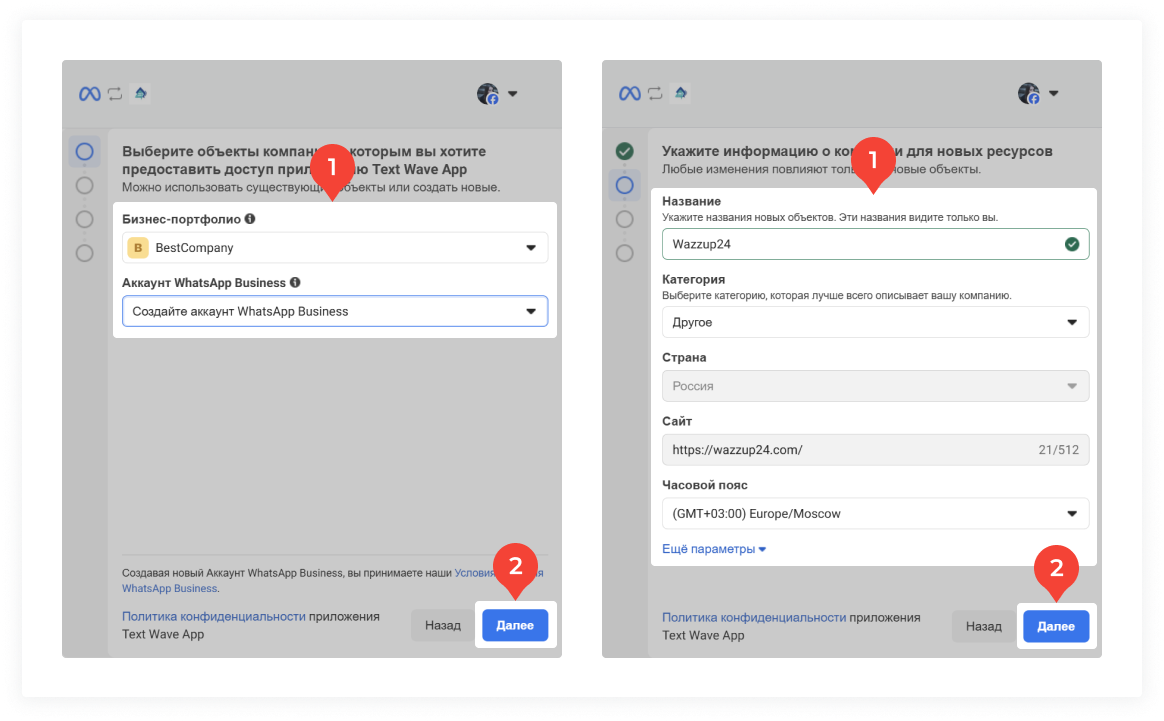Expand the Ещё параметры section
This screenshot has height=721, width=1164.
point(714,549)
